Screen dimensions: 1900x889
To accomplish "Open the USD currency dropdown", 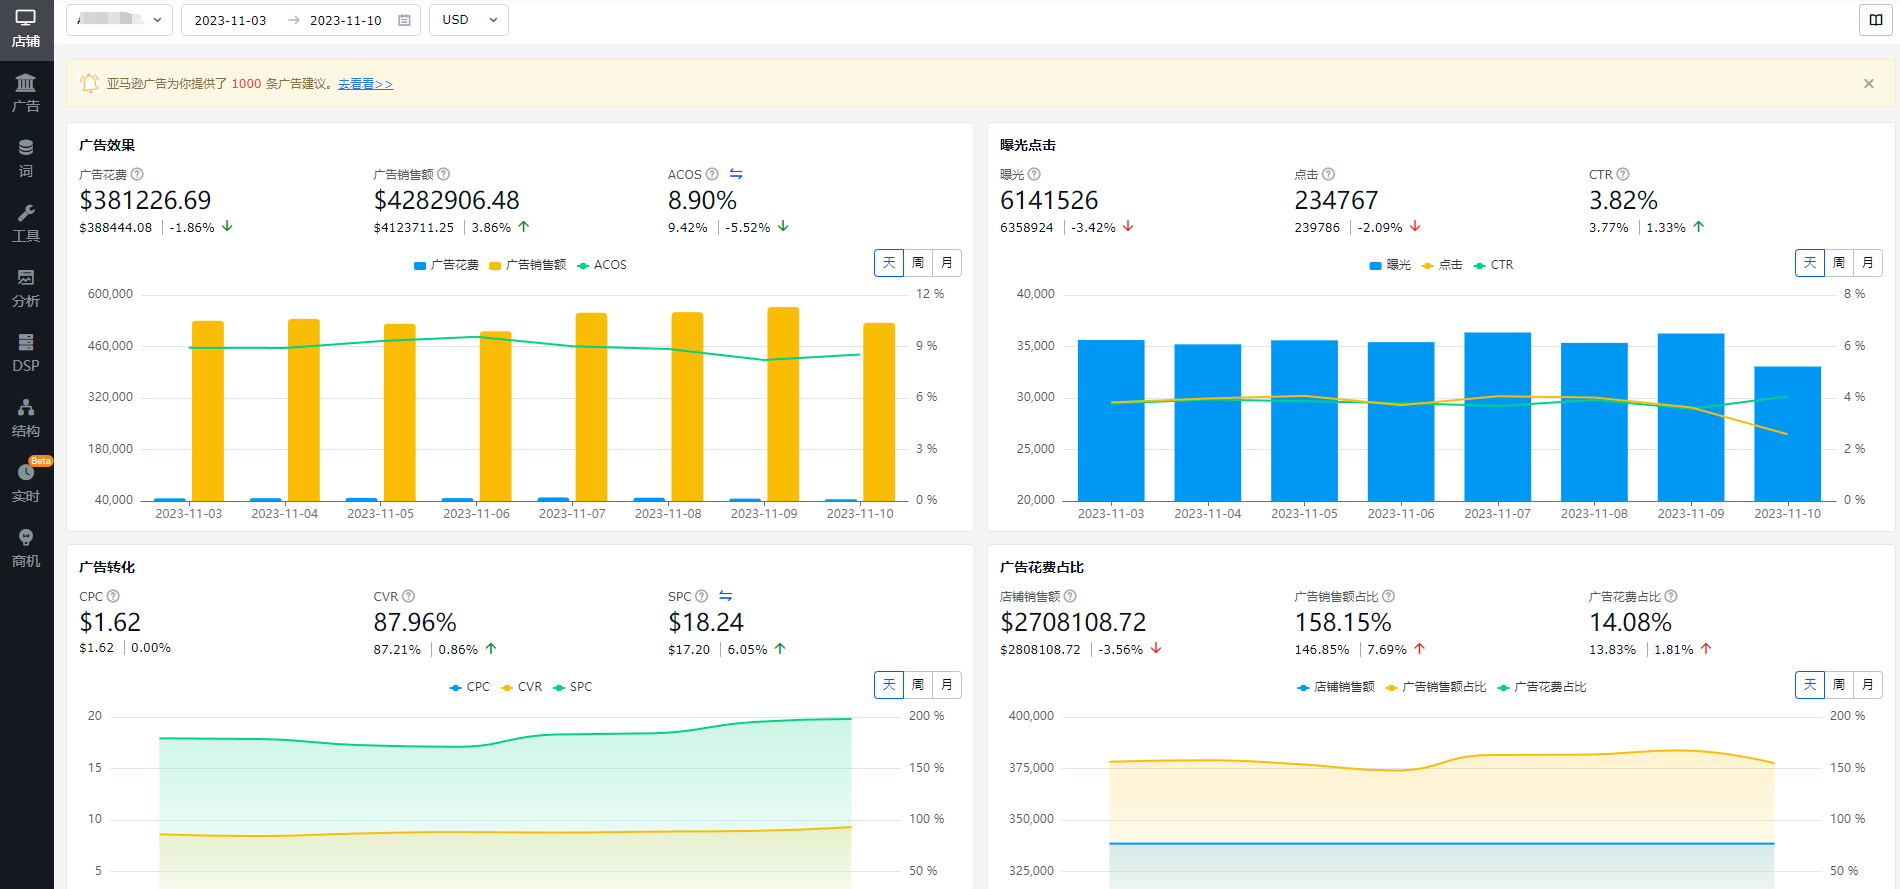I will (x=468, y=20).
